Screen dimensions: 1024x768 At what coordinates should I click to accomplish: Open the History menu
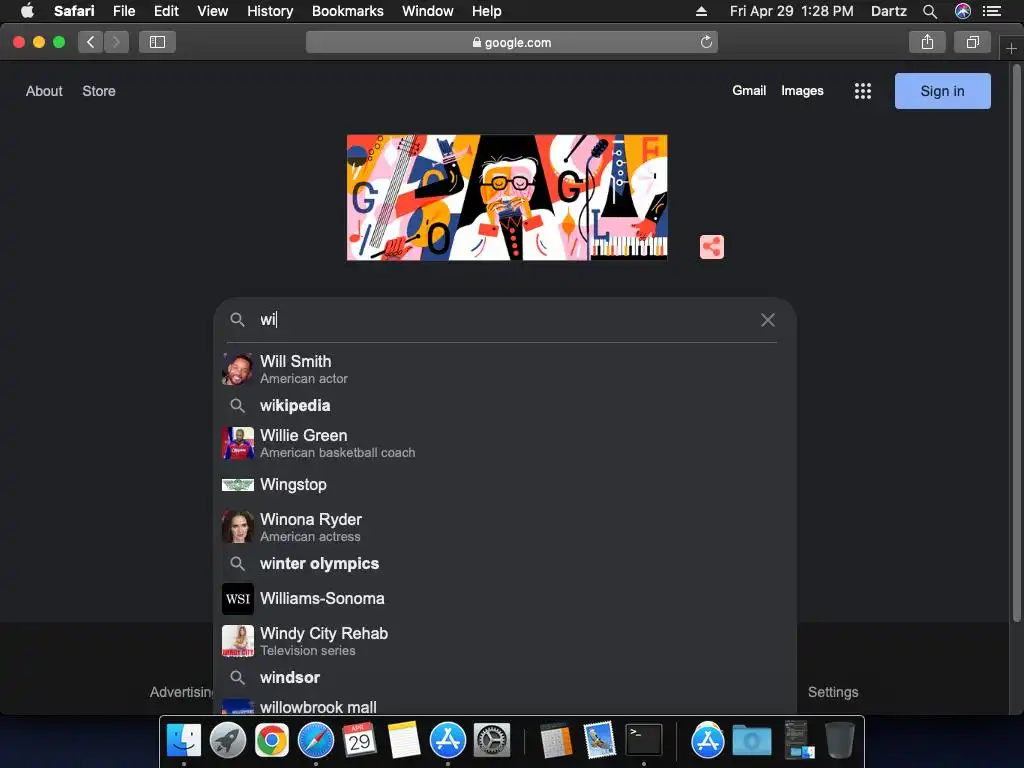[270, 11]
